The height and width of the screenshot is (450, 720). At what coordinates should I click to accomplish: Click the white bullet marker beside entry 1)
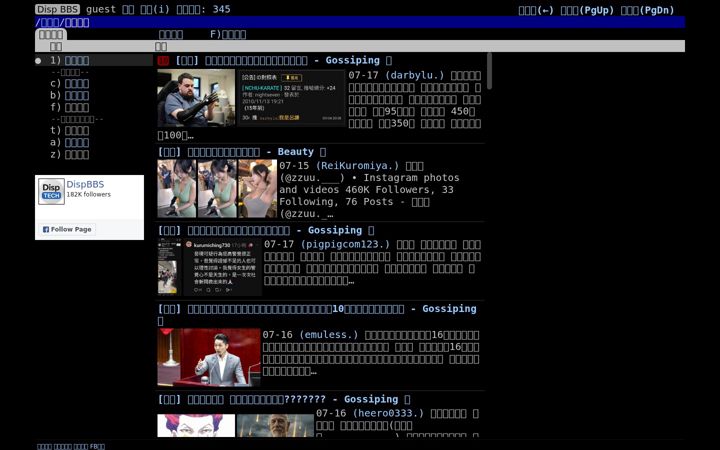click(x=39, y=61)
